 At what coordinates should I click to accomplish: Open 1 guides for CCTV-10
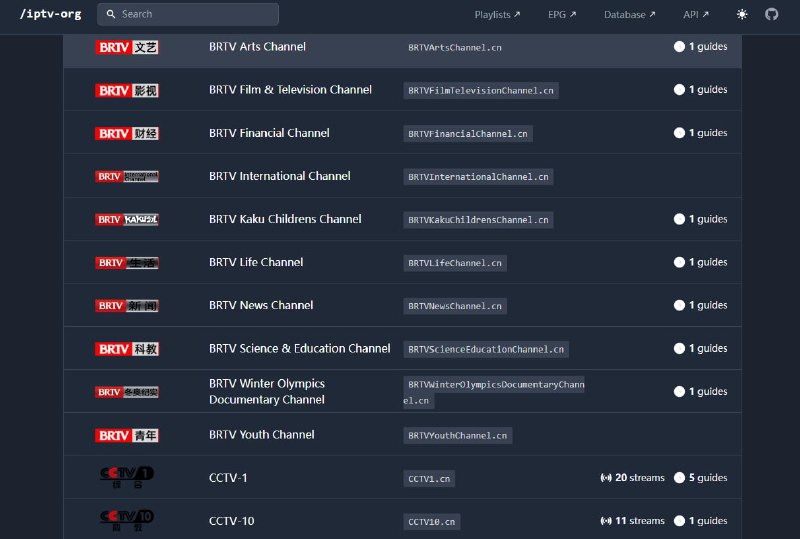[x=700, y=521]
